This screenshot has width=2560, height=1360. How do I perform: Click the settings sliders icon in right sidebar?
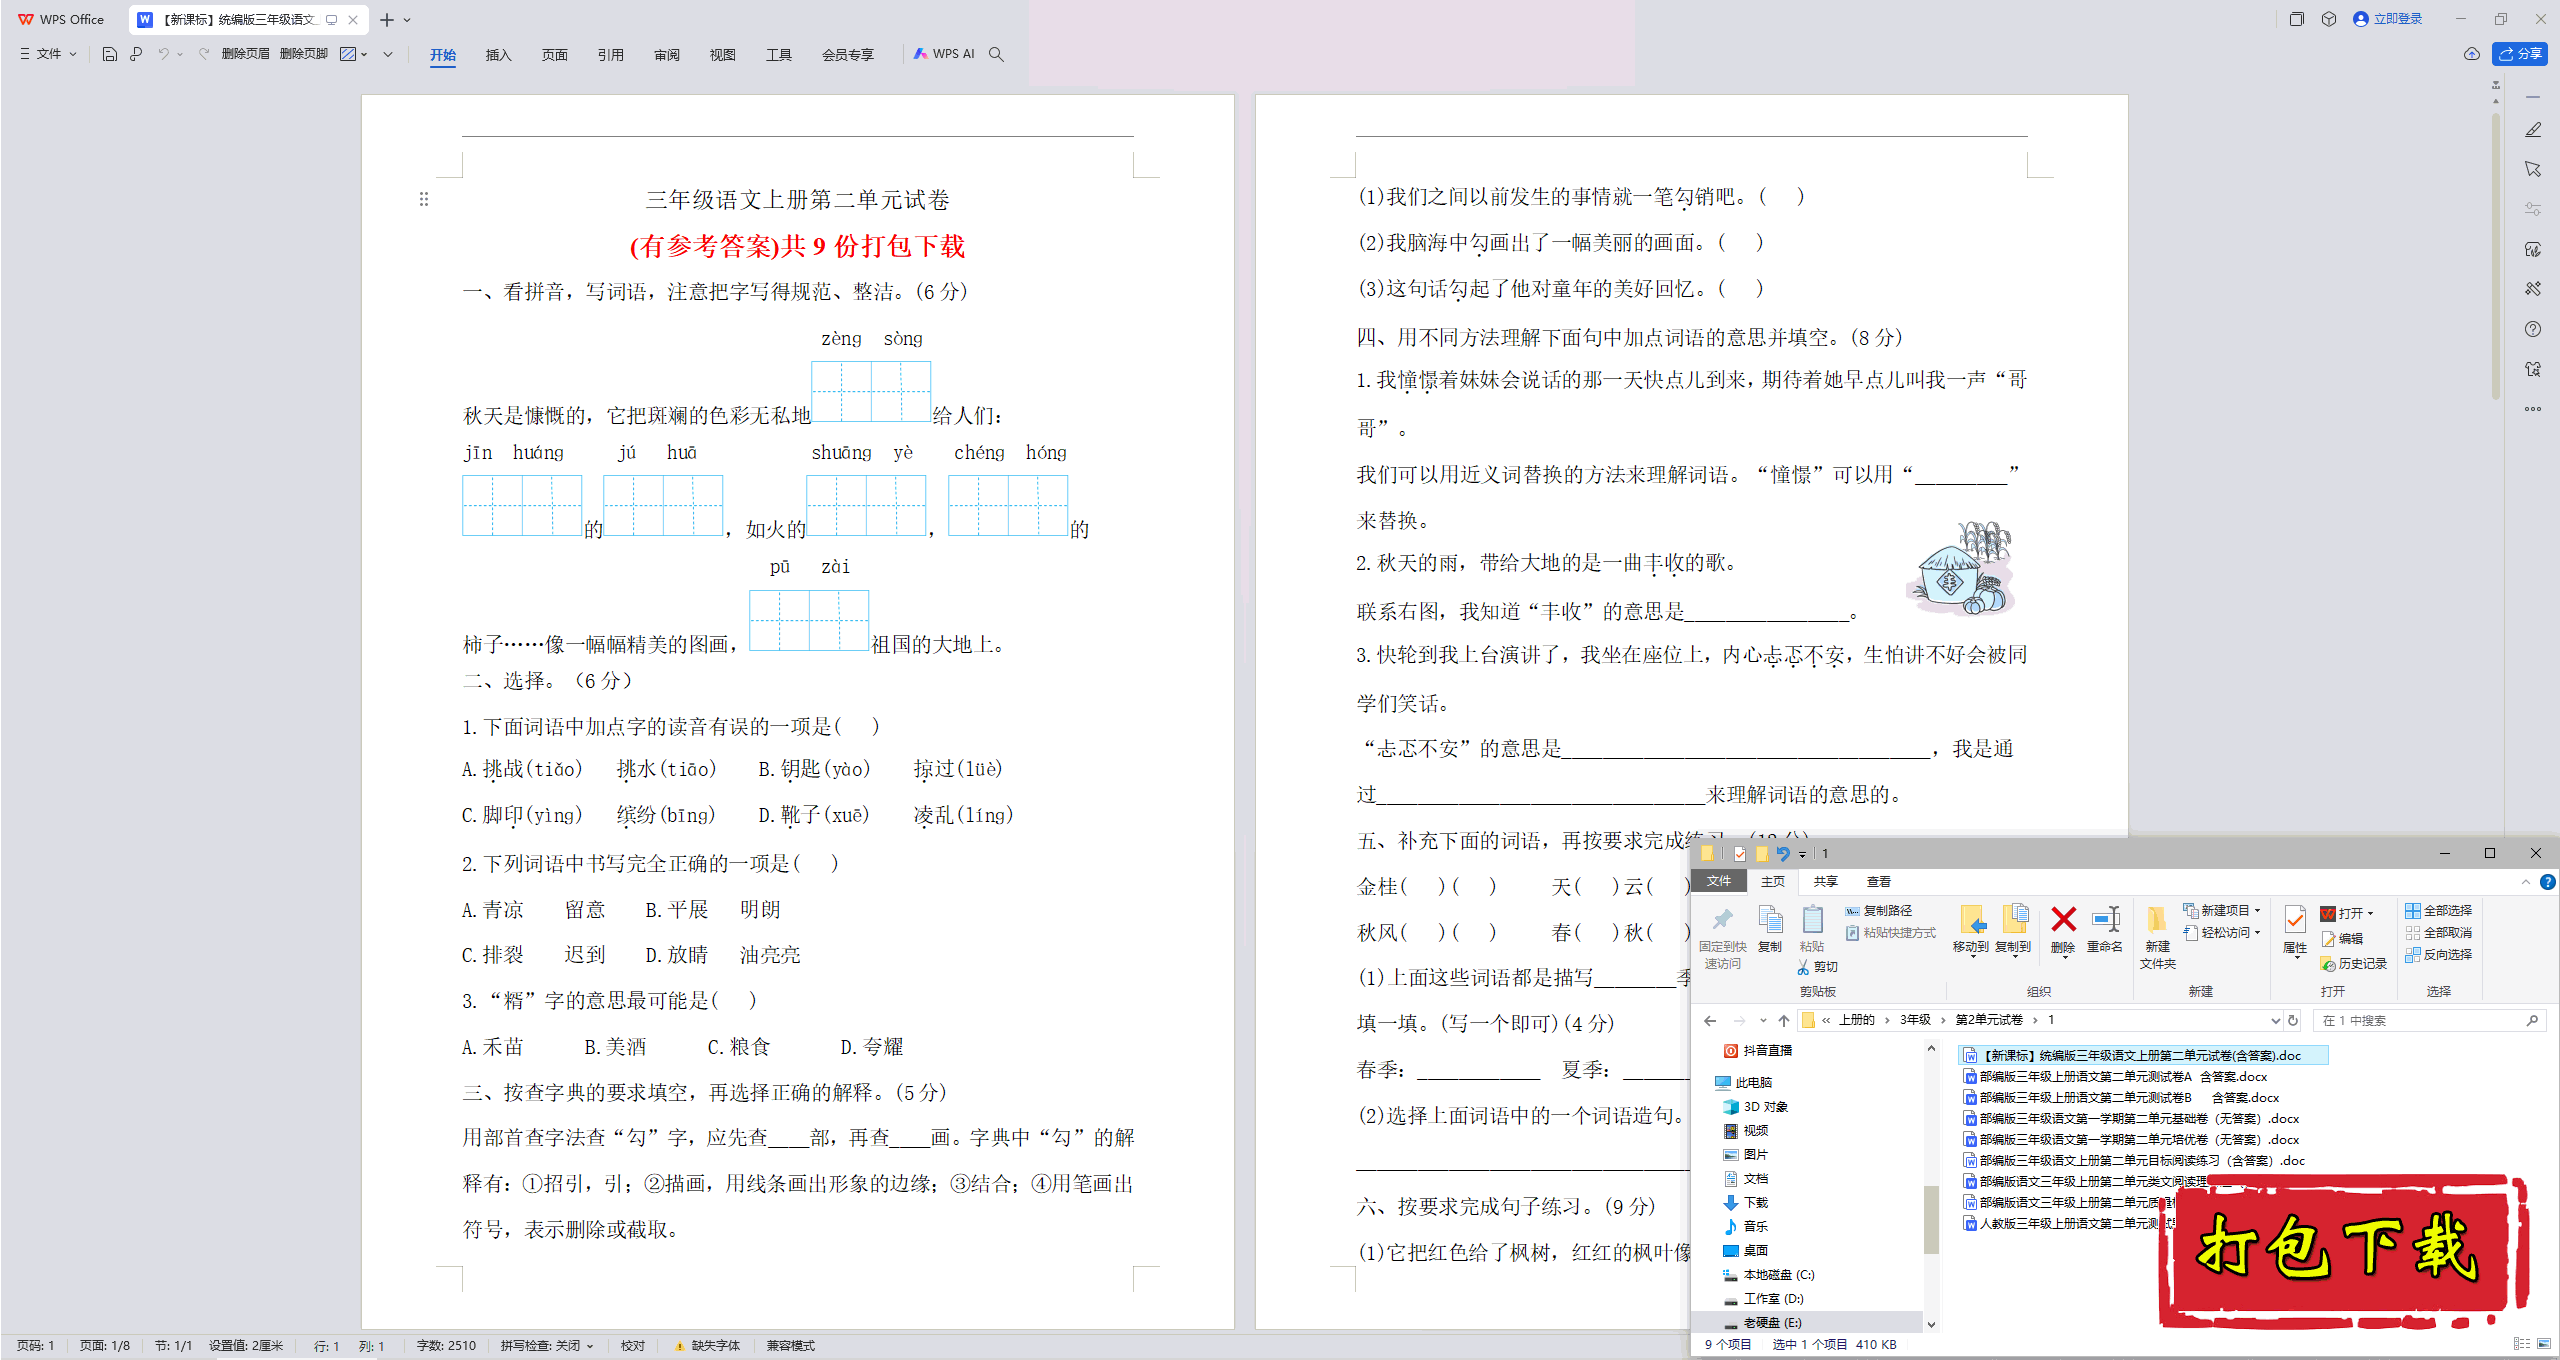(2533, 209)
